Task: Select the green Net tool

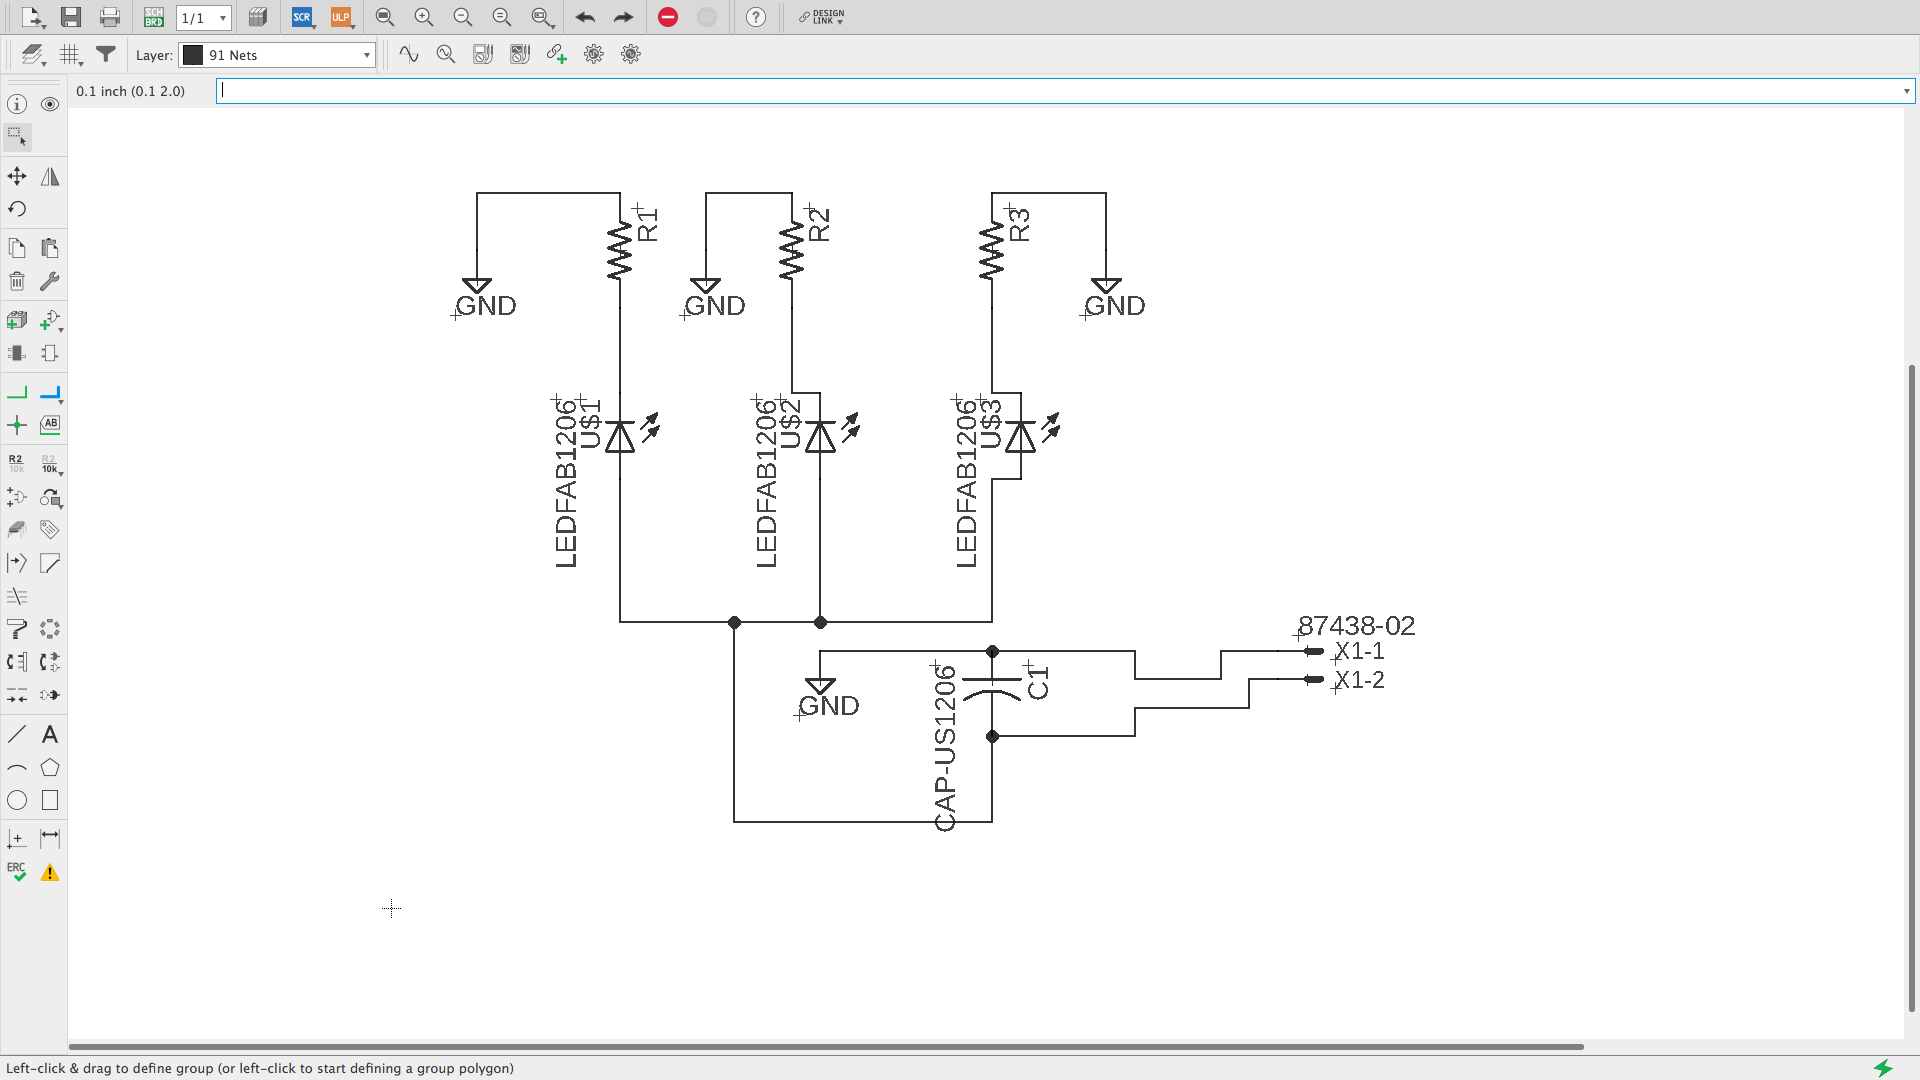Action: (x=17, y=393)
